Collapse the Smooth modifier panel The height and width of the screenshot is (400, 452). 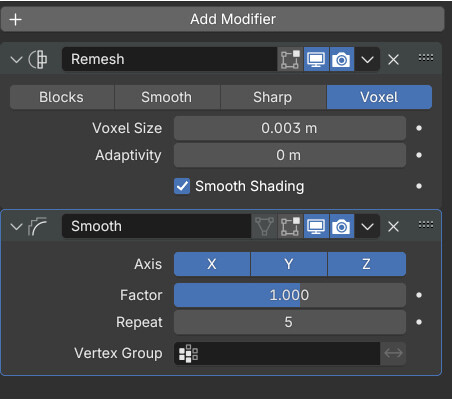click(x=16, y=227)
